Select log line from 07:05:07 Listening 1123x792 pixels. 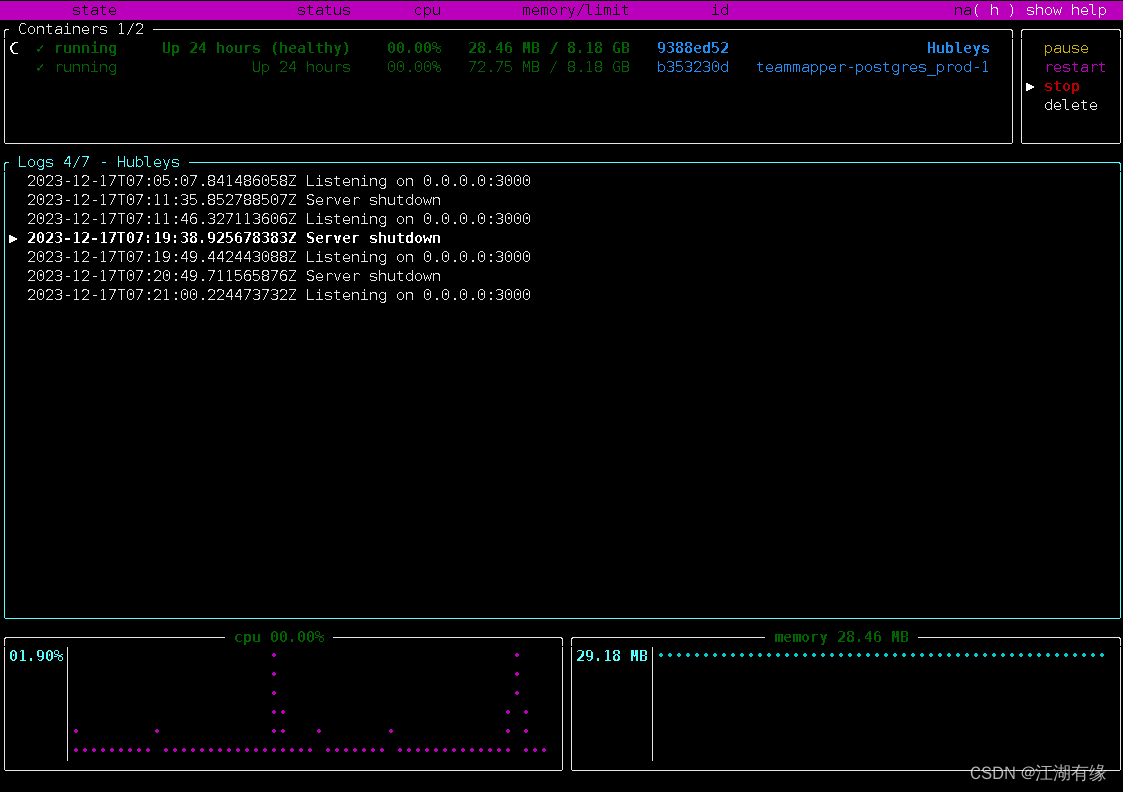279,180
